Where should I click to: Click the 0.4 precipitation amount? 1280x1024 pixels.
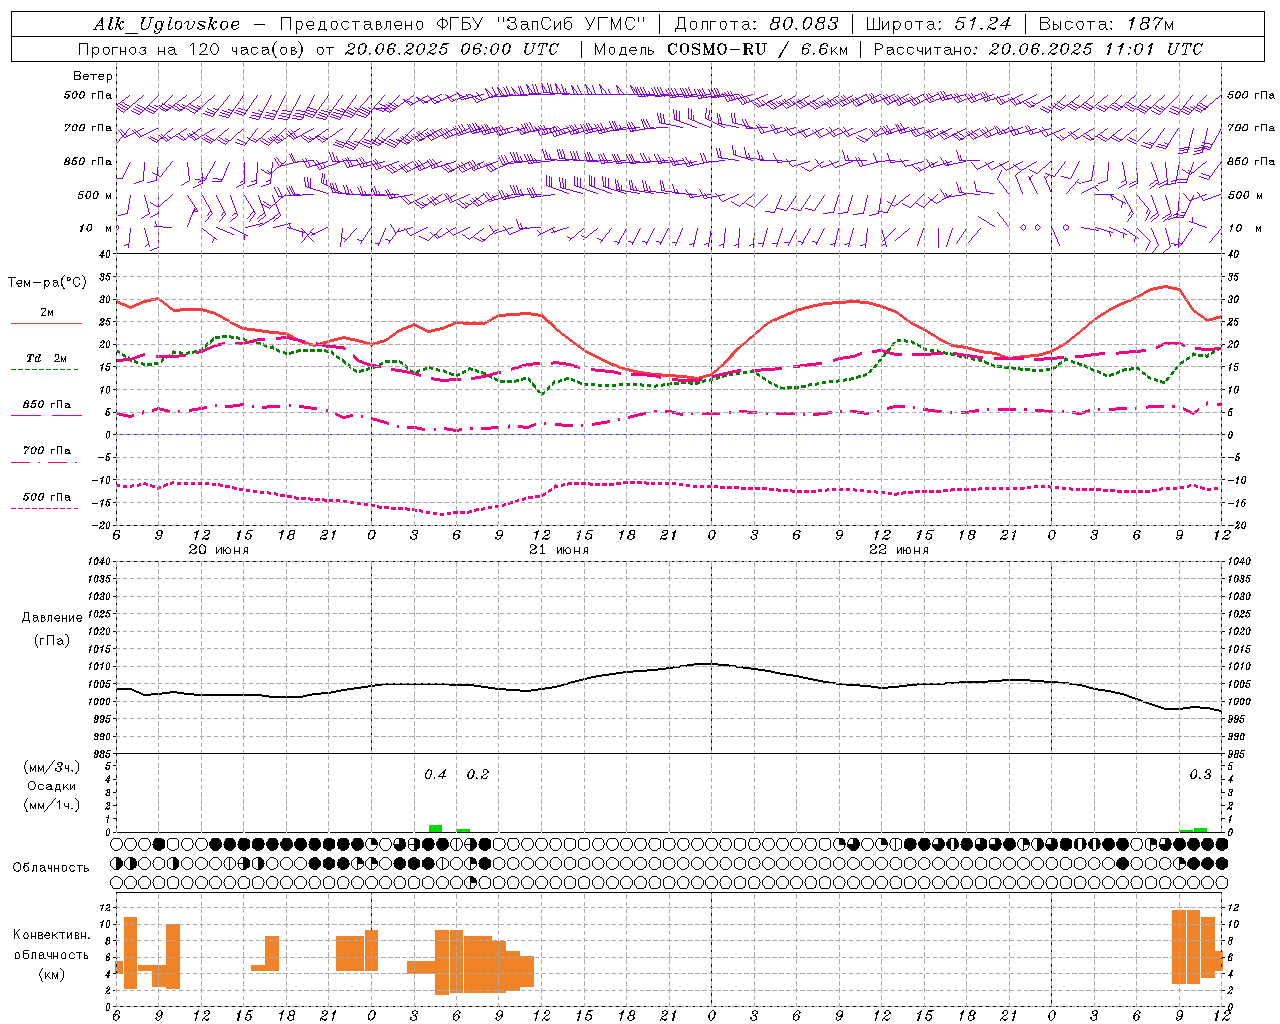[435, 775]
